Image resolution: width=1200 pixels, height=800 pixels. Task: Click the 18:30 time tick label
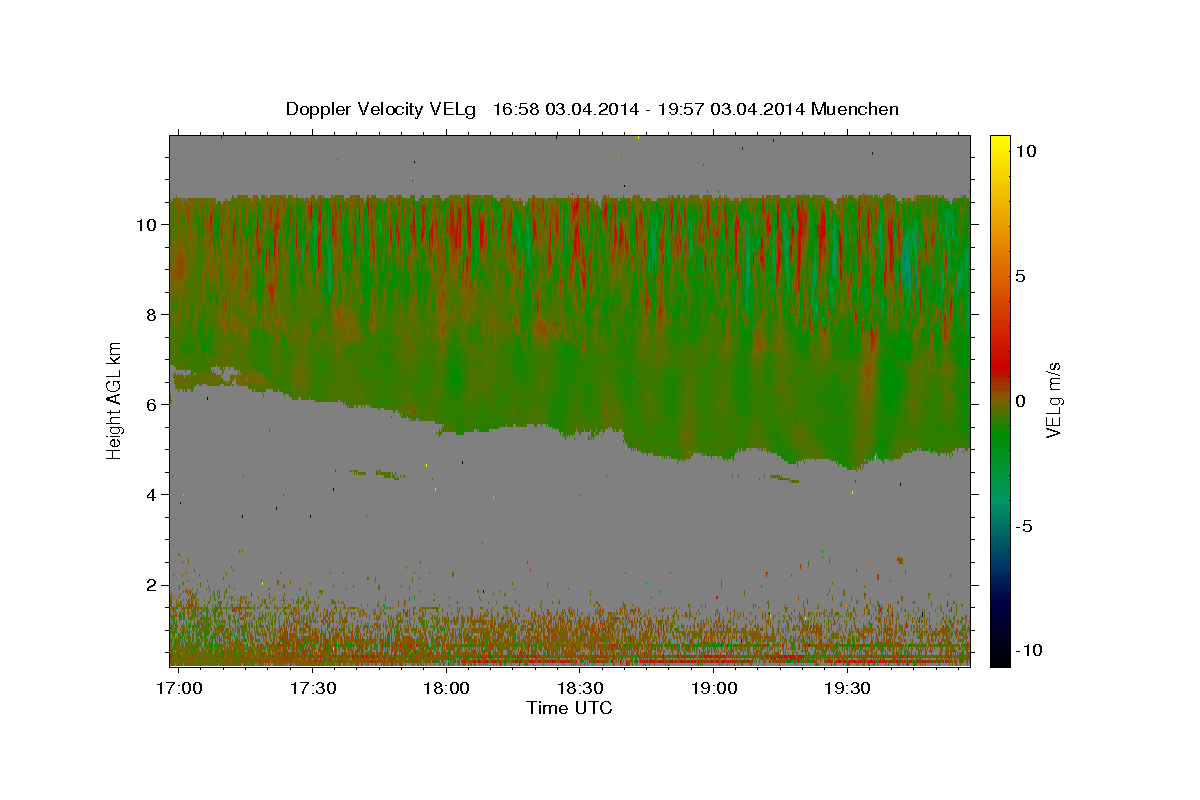(580, 688)
